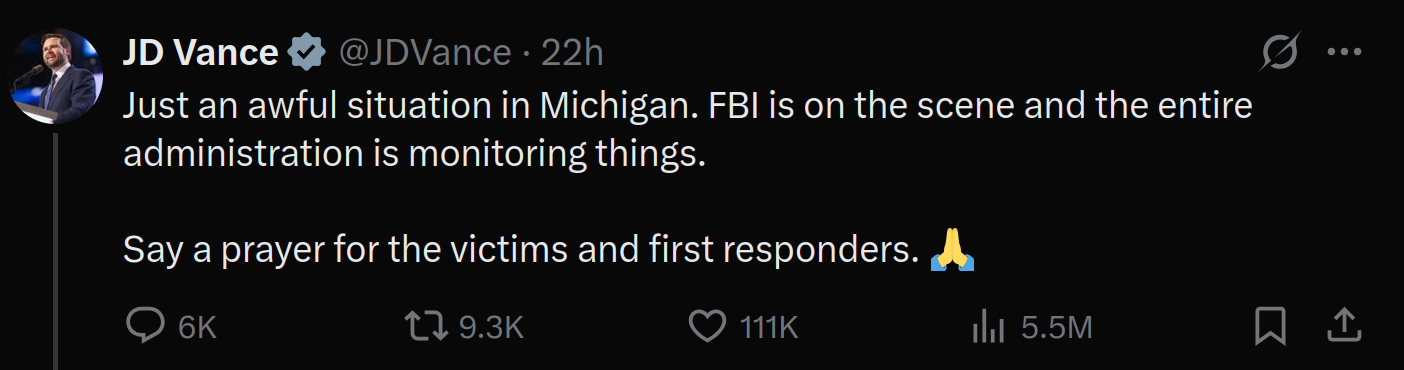Image resolution: width=1404 pixels, height=370 pixels.
Task: Repost the tweet using the retweet icon
Action: (x=425, y=326)
